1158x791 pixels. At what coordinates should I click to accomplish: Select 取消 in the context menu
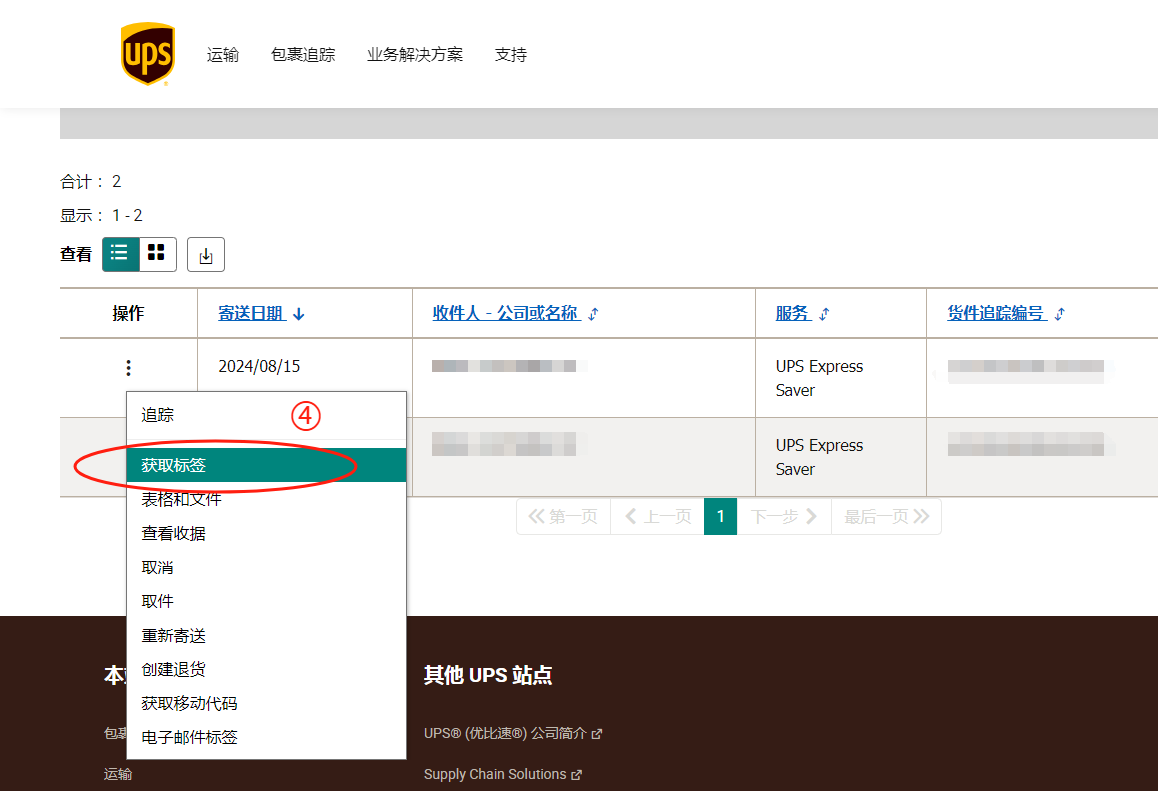pos(267,567)
